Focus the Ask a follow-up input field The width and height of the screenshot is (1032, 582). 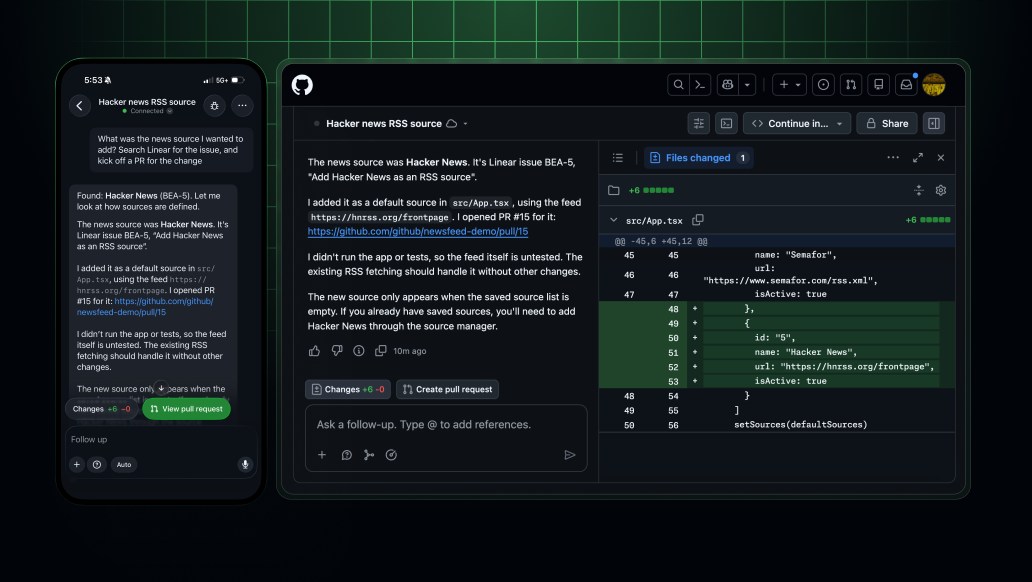pos(446,425)
